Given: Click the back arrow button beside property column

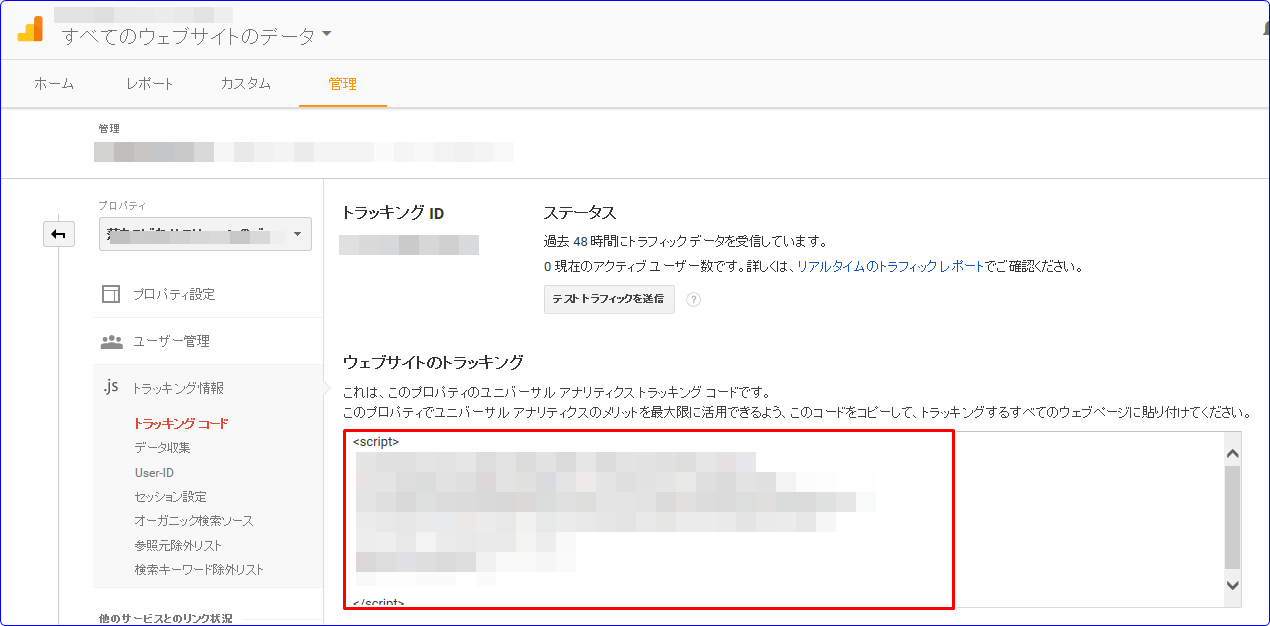Looking at the screenshot, I should click(59, 234).
